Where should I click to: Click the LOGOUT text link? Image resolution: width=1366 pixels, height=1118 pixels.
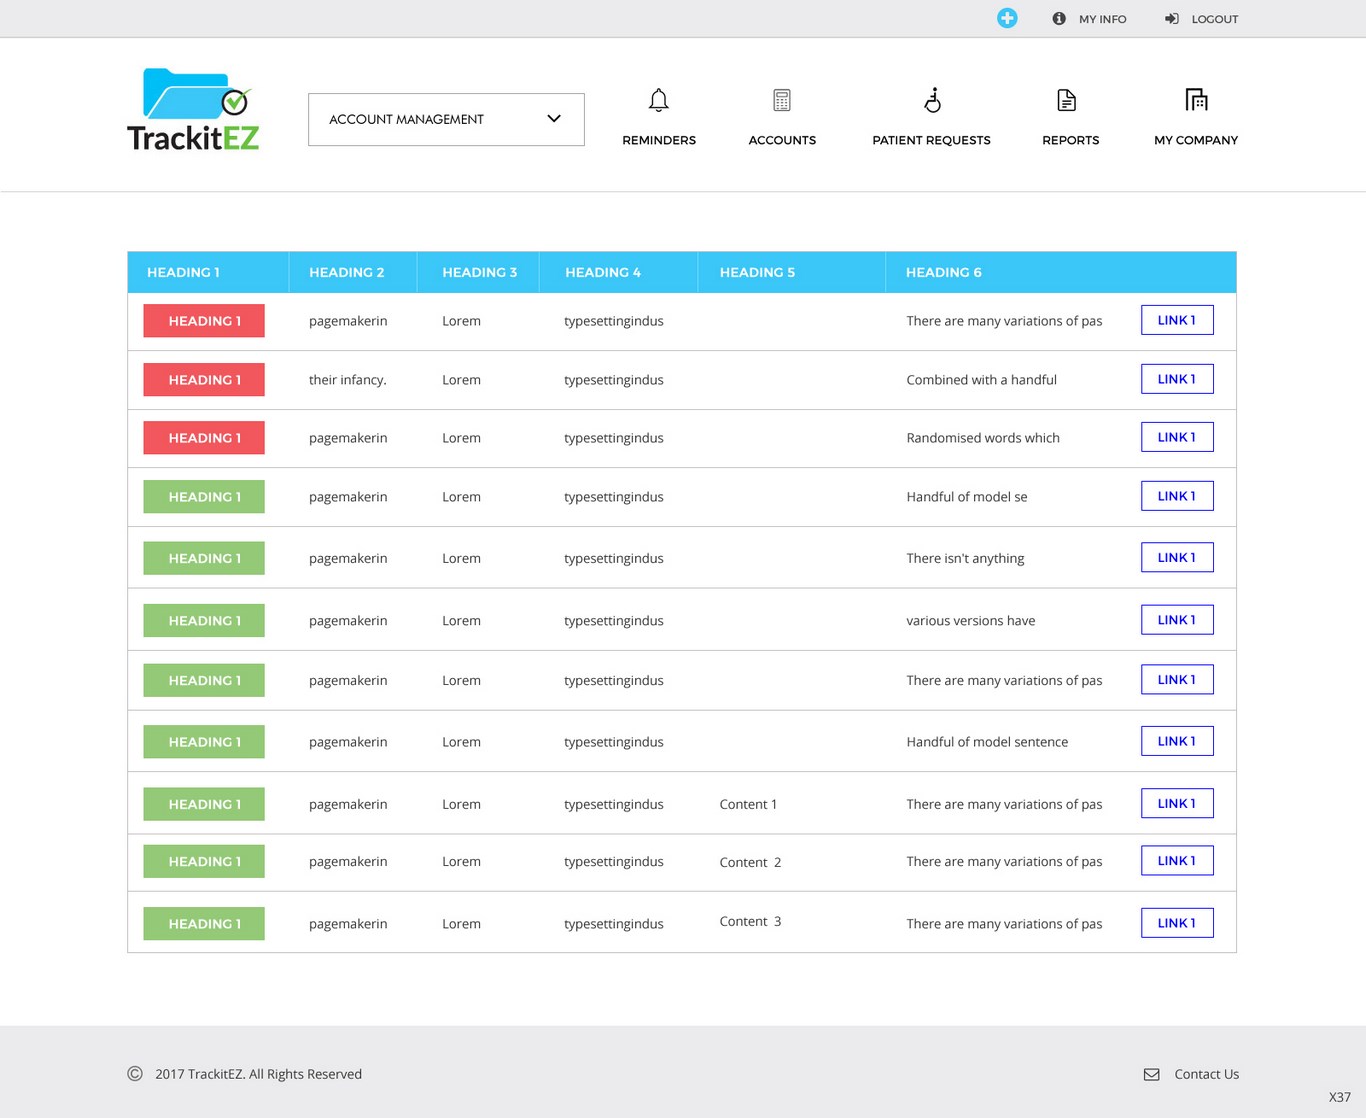click(1214, 19)
